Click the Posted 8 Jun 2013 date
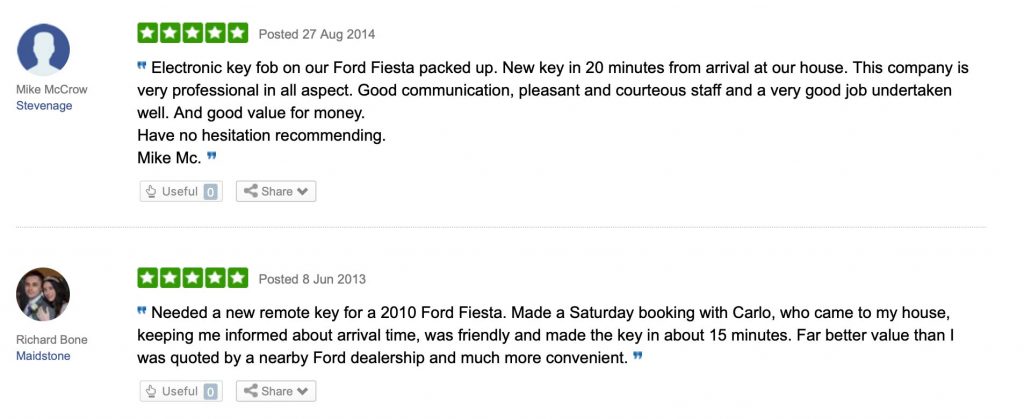The image size is (1024, 419). tap(313, 279)
